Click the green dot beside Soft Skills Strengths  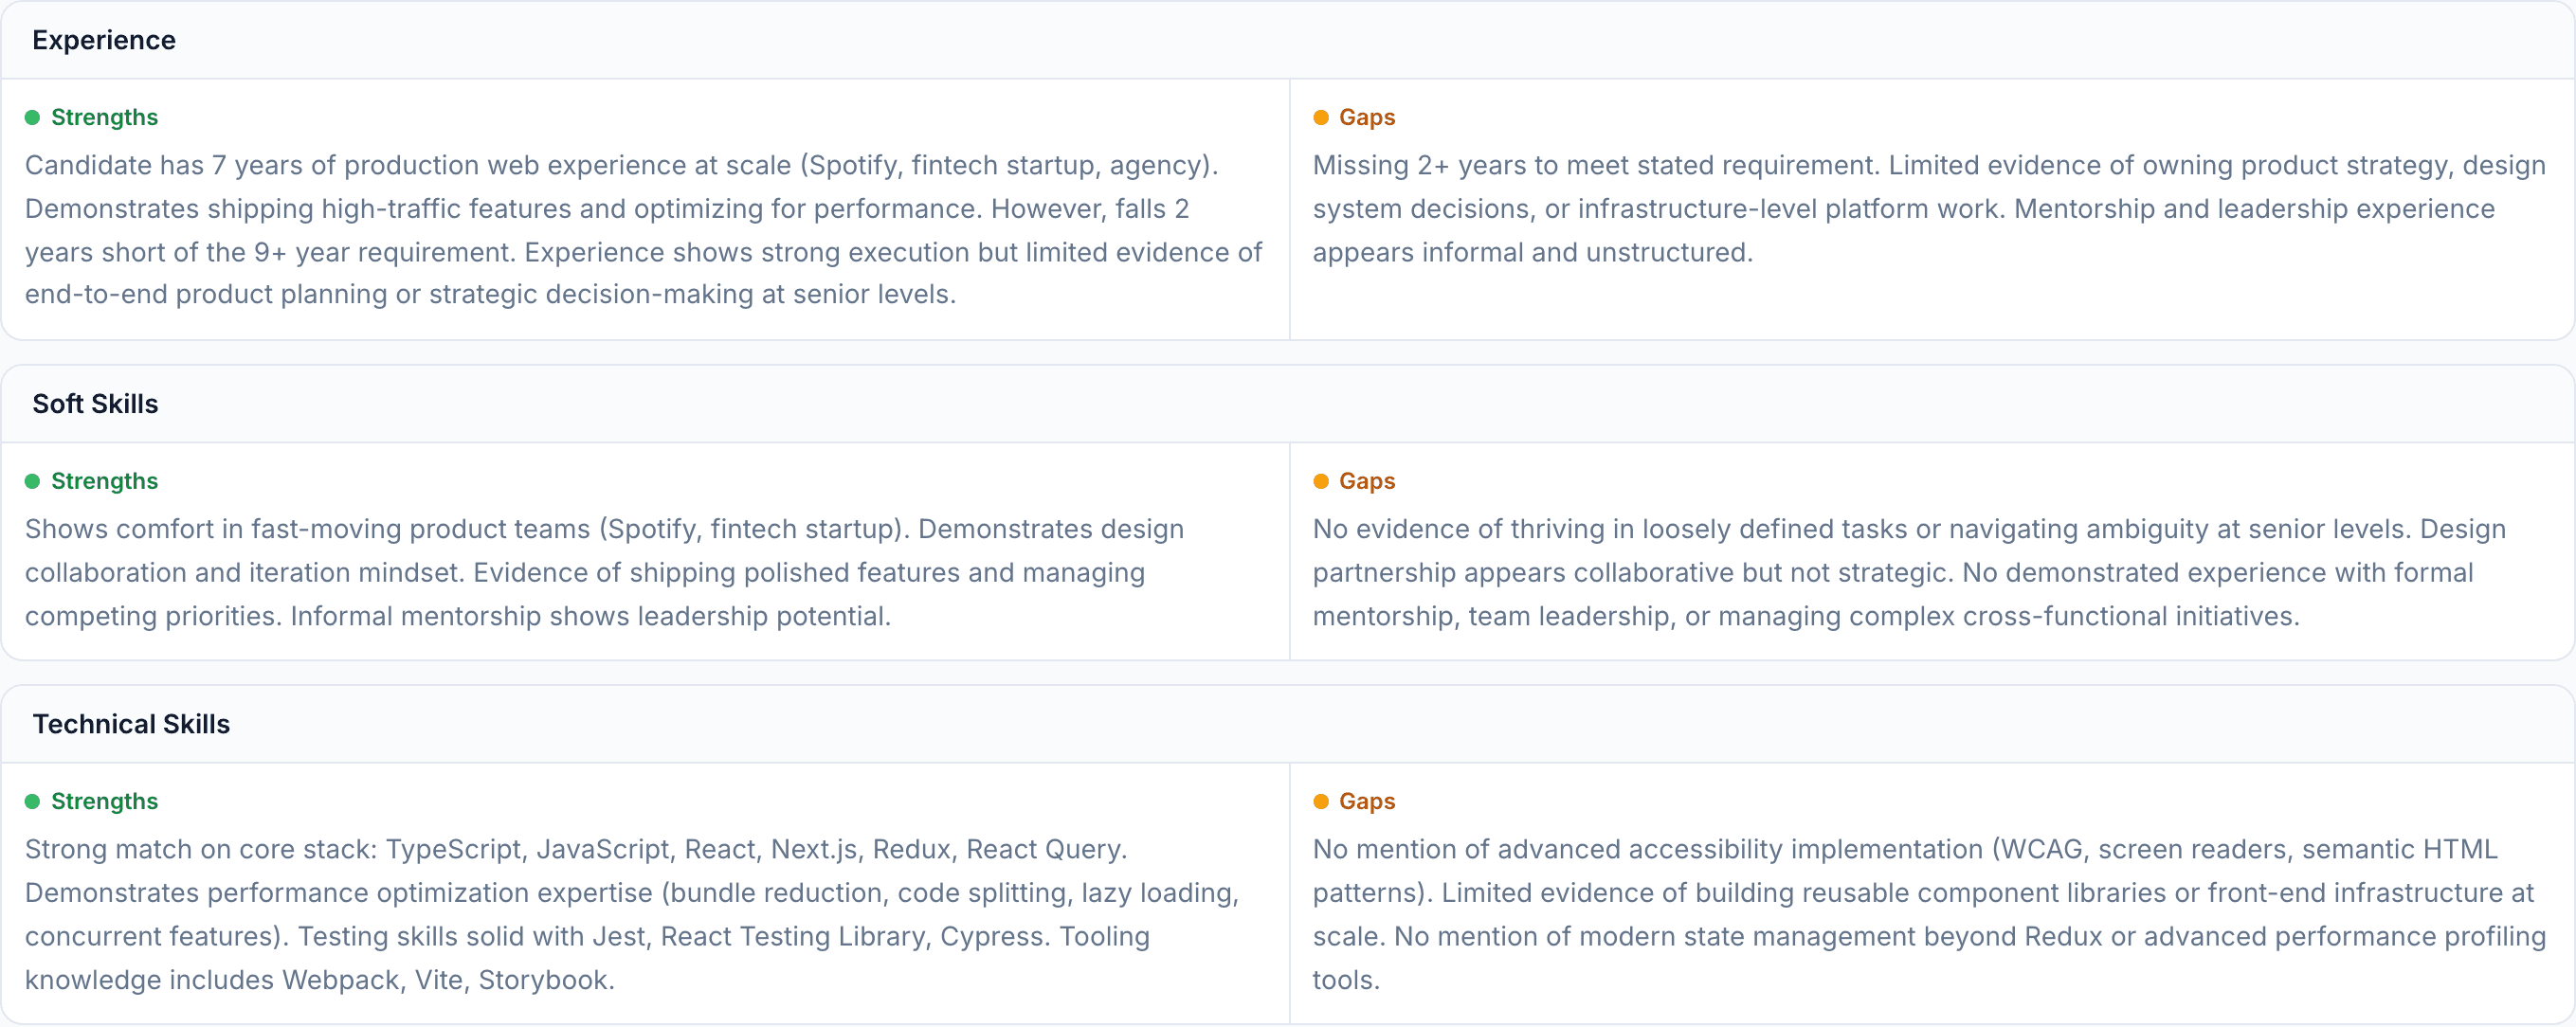pyautogui.click(x=32, y=481)
